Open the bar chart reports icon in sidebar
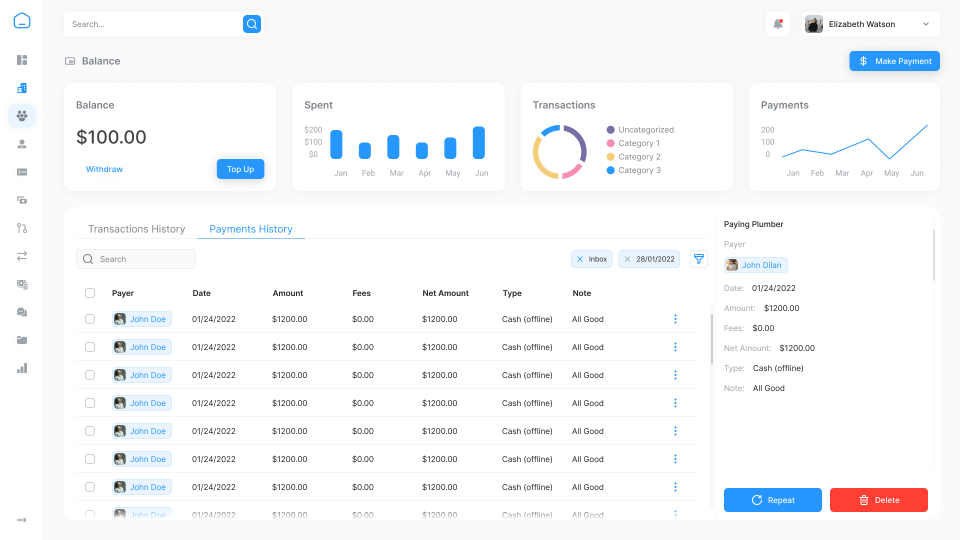Viewport: 960px width, 540px height. (x=22, y=368)
